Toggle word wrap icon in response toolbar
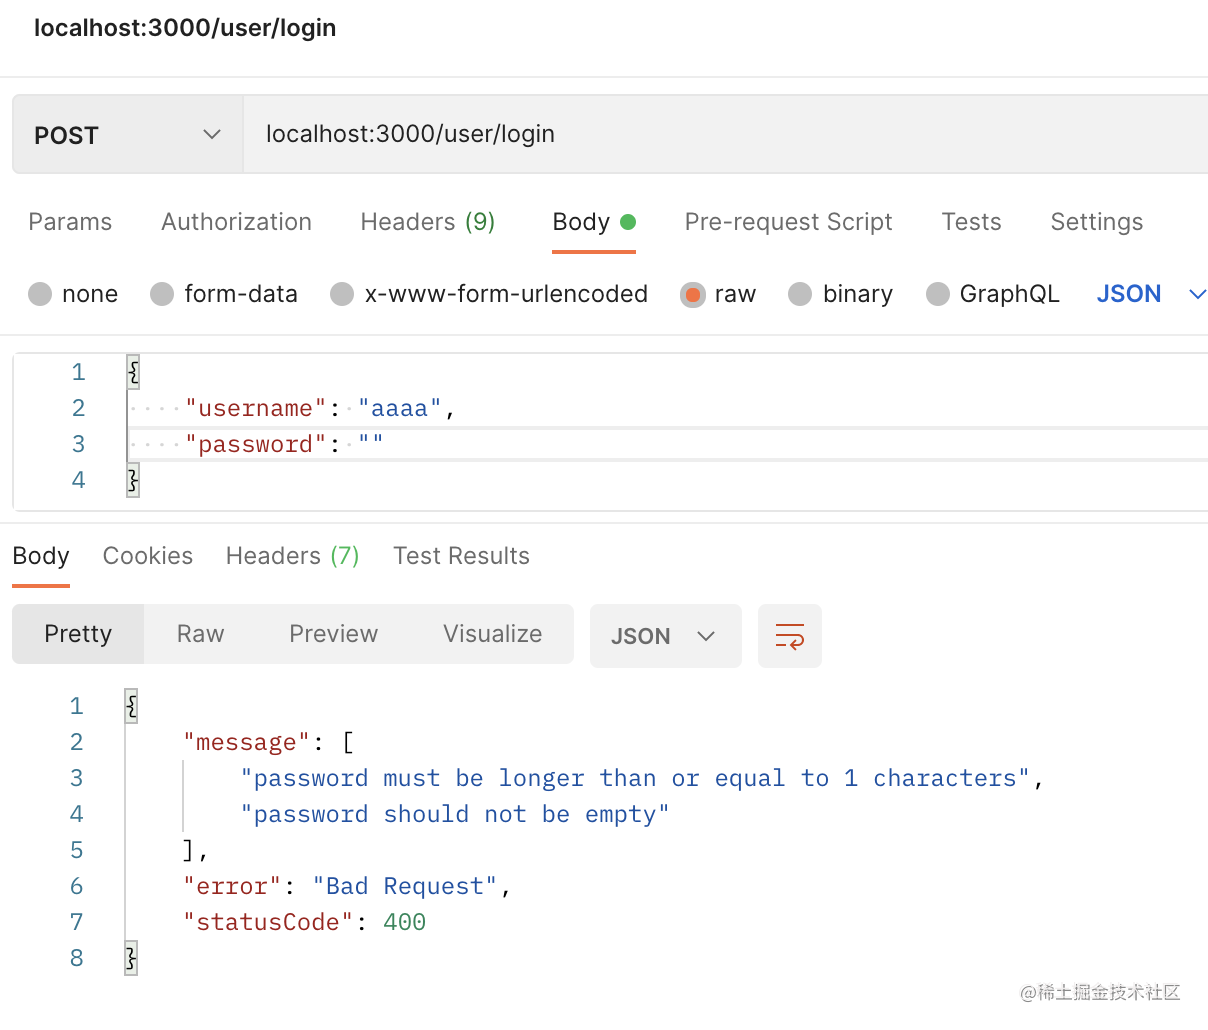The width and height of the screenshot is (1208, 1030). coord(789,636)
